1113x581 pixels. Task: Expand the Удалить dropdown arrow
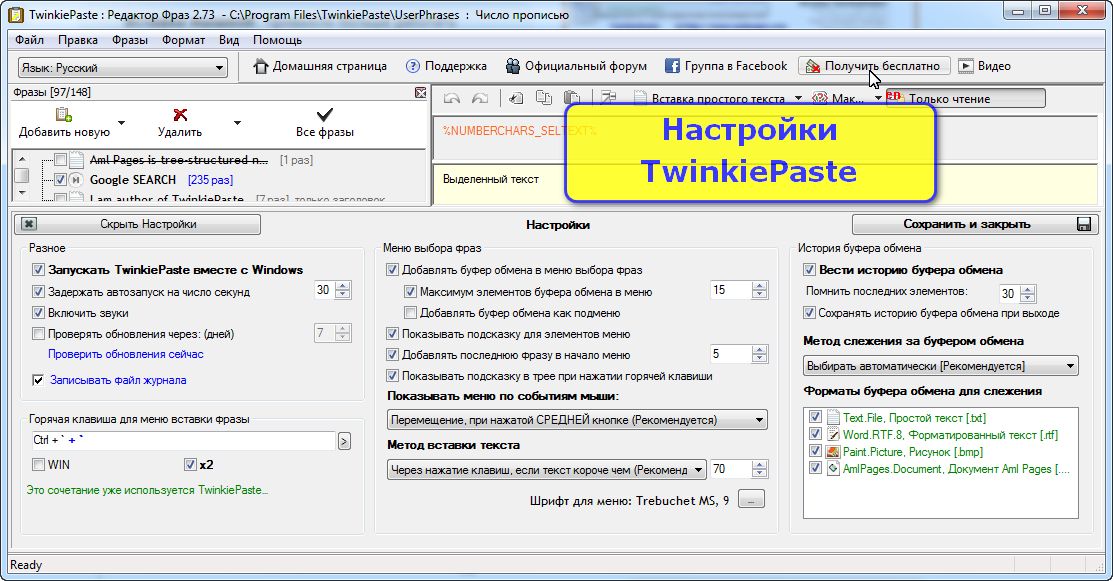pos(237,123)
